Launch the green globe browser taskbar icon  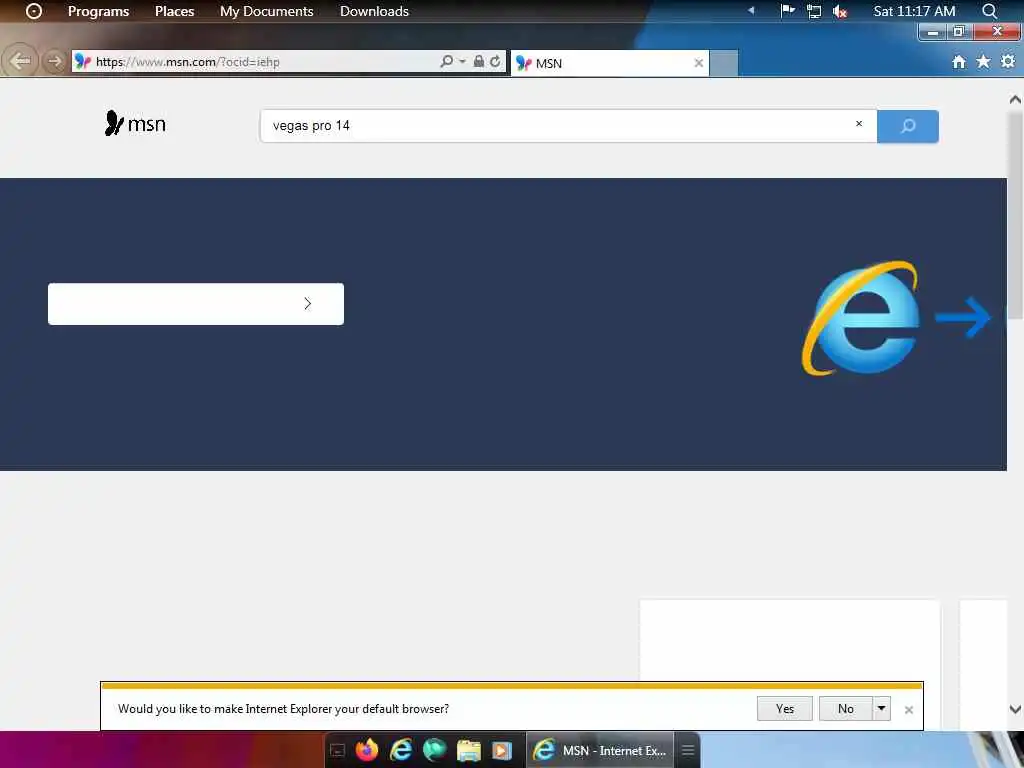(434, 750)
